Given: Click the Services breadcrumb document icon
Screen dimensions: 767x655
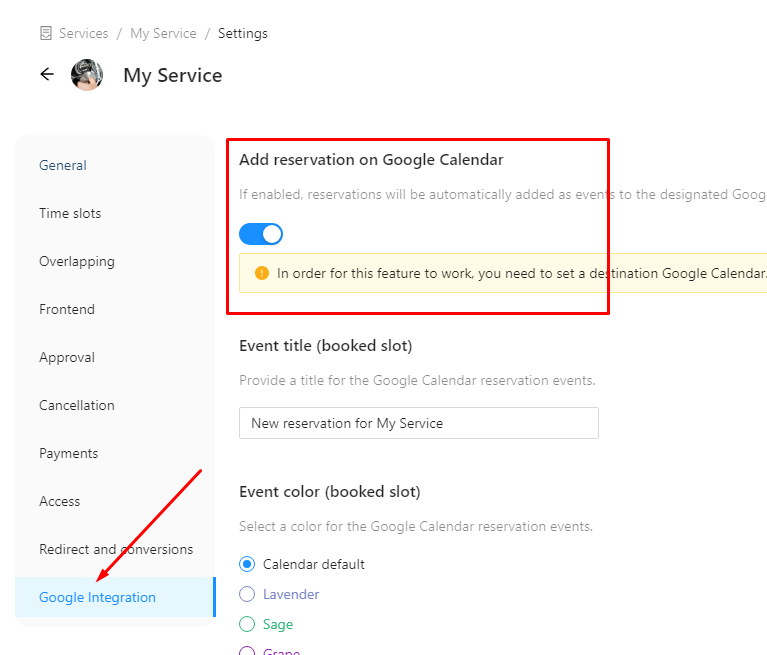Looking at the screenshot, I should [x=45, y=33].
